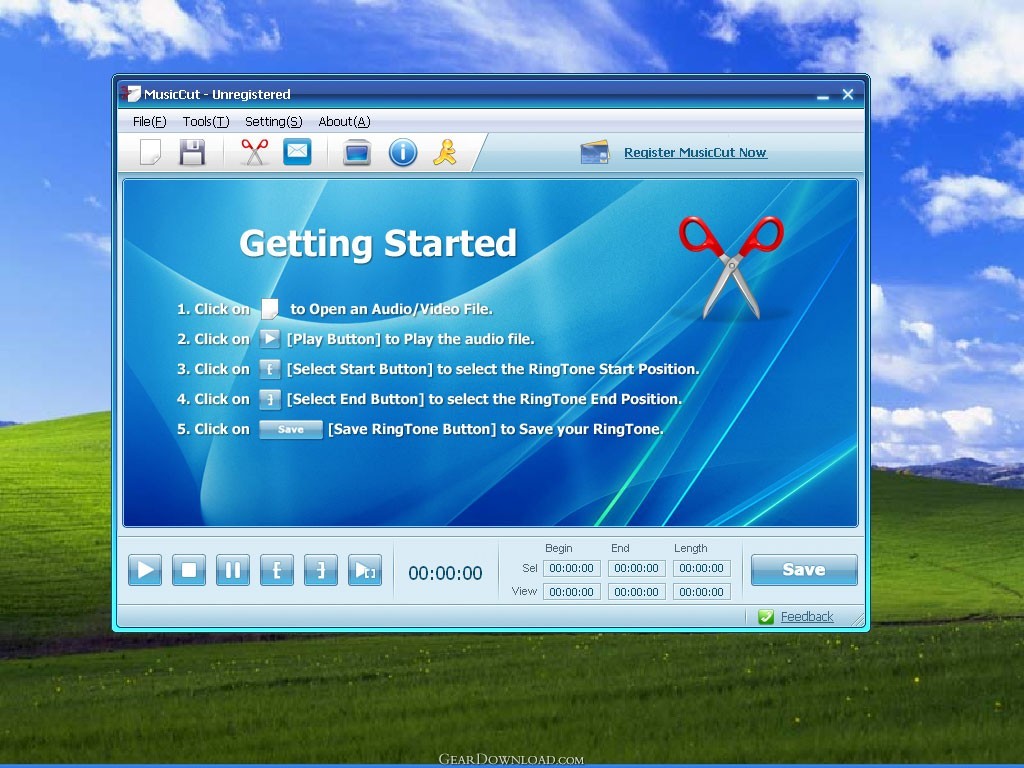Click the View Begin time field
The width and height of the screenshot is (1024, 768).
point(571,592)
